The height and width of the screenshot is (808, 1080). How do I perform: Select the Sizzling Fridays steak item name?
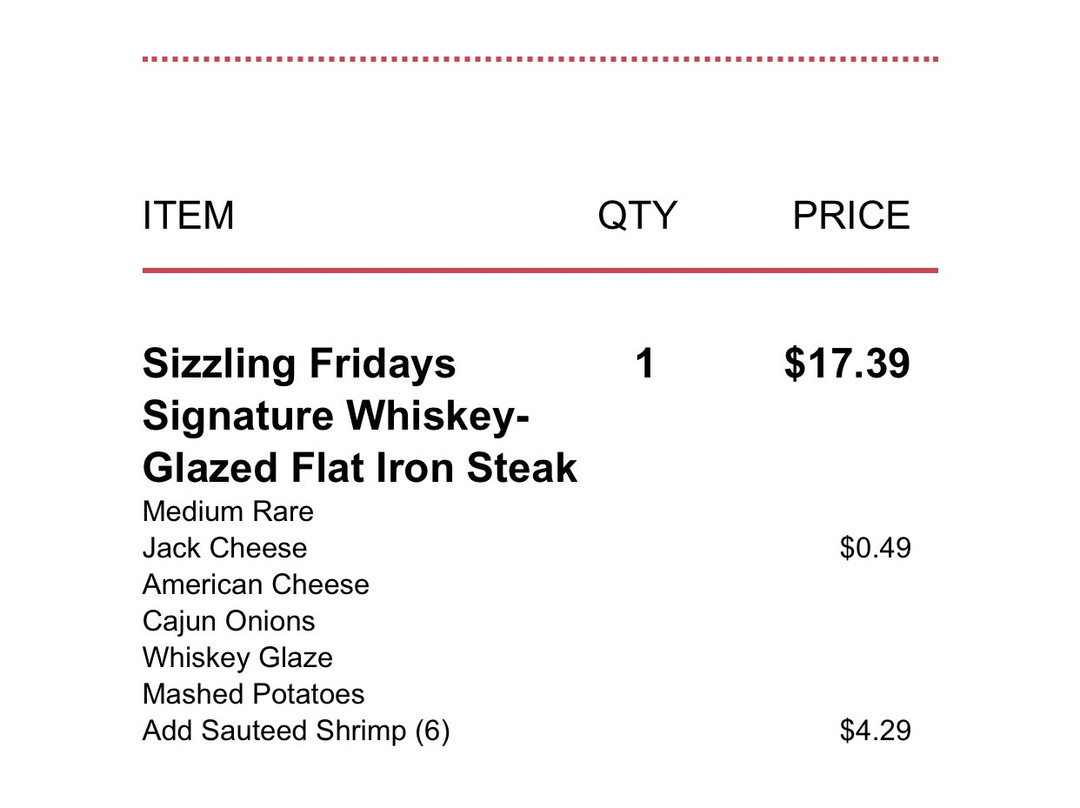(x=360, y=415)
